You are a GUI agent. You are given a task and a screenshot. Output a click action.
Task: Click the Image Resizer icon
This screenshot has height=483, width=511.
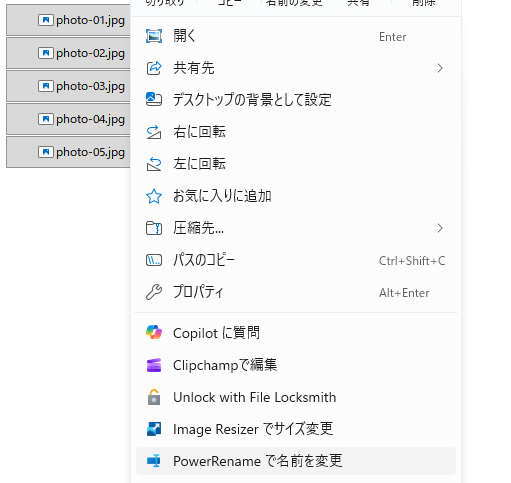click(154, 429)
